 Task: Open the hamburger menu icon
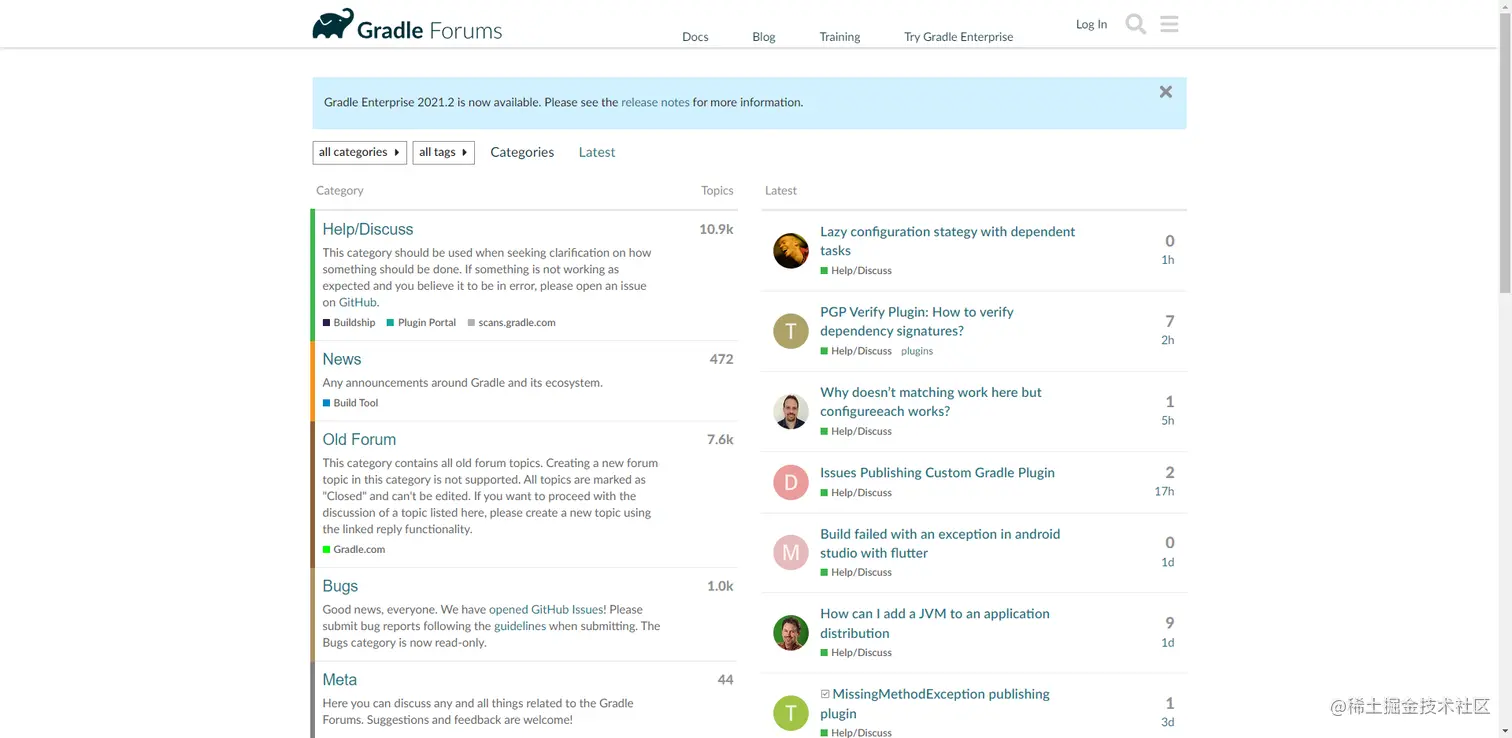point(1169,24)
